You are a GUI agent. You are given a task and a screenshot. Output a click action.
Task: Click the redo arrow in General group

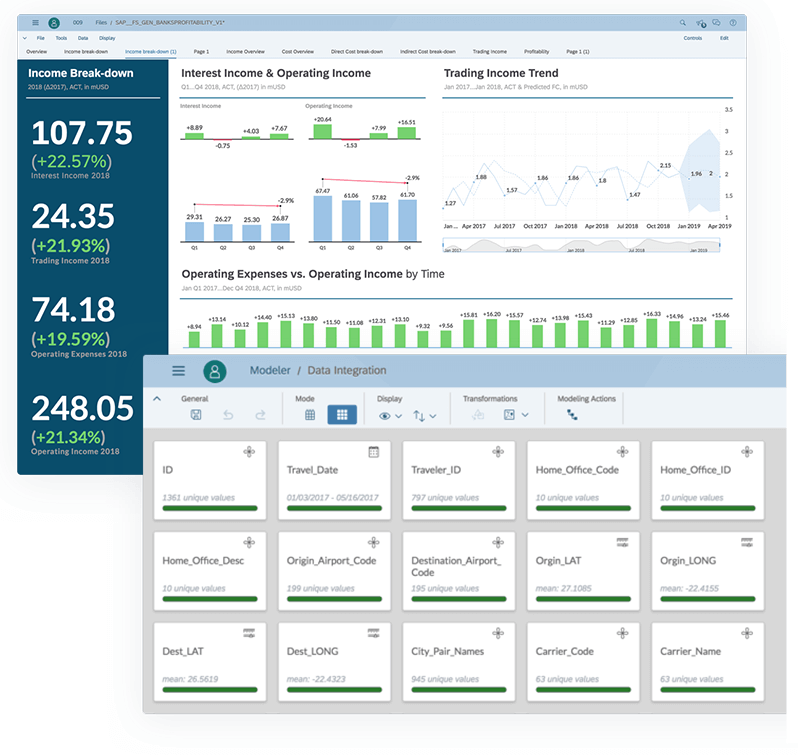pyautogui.click(x=260, y=415)
